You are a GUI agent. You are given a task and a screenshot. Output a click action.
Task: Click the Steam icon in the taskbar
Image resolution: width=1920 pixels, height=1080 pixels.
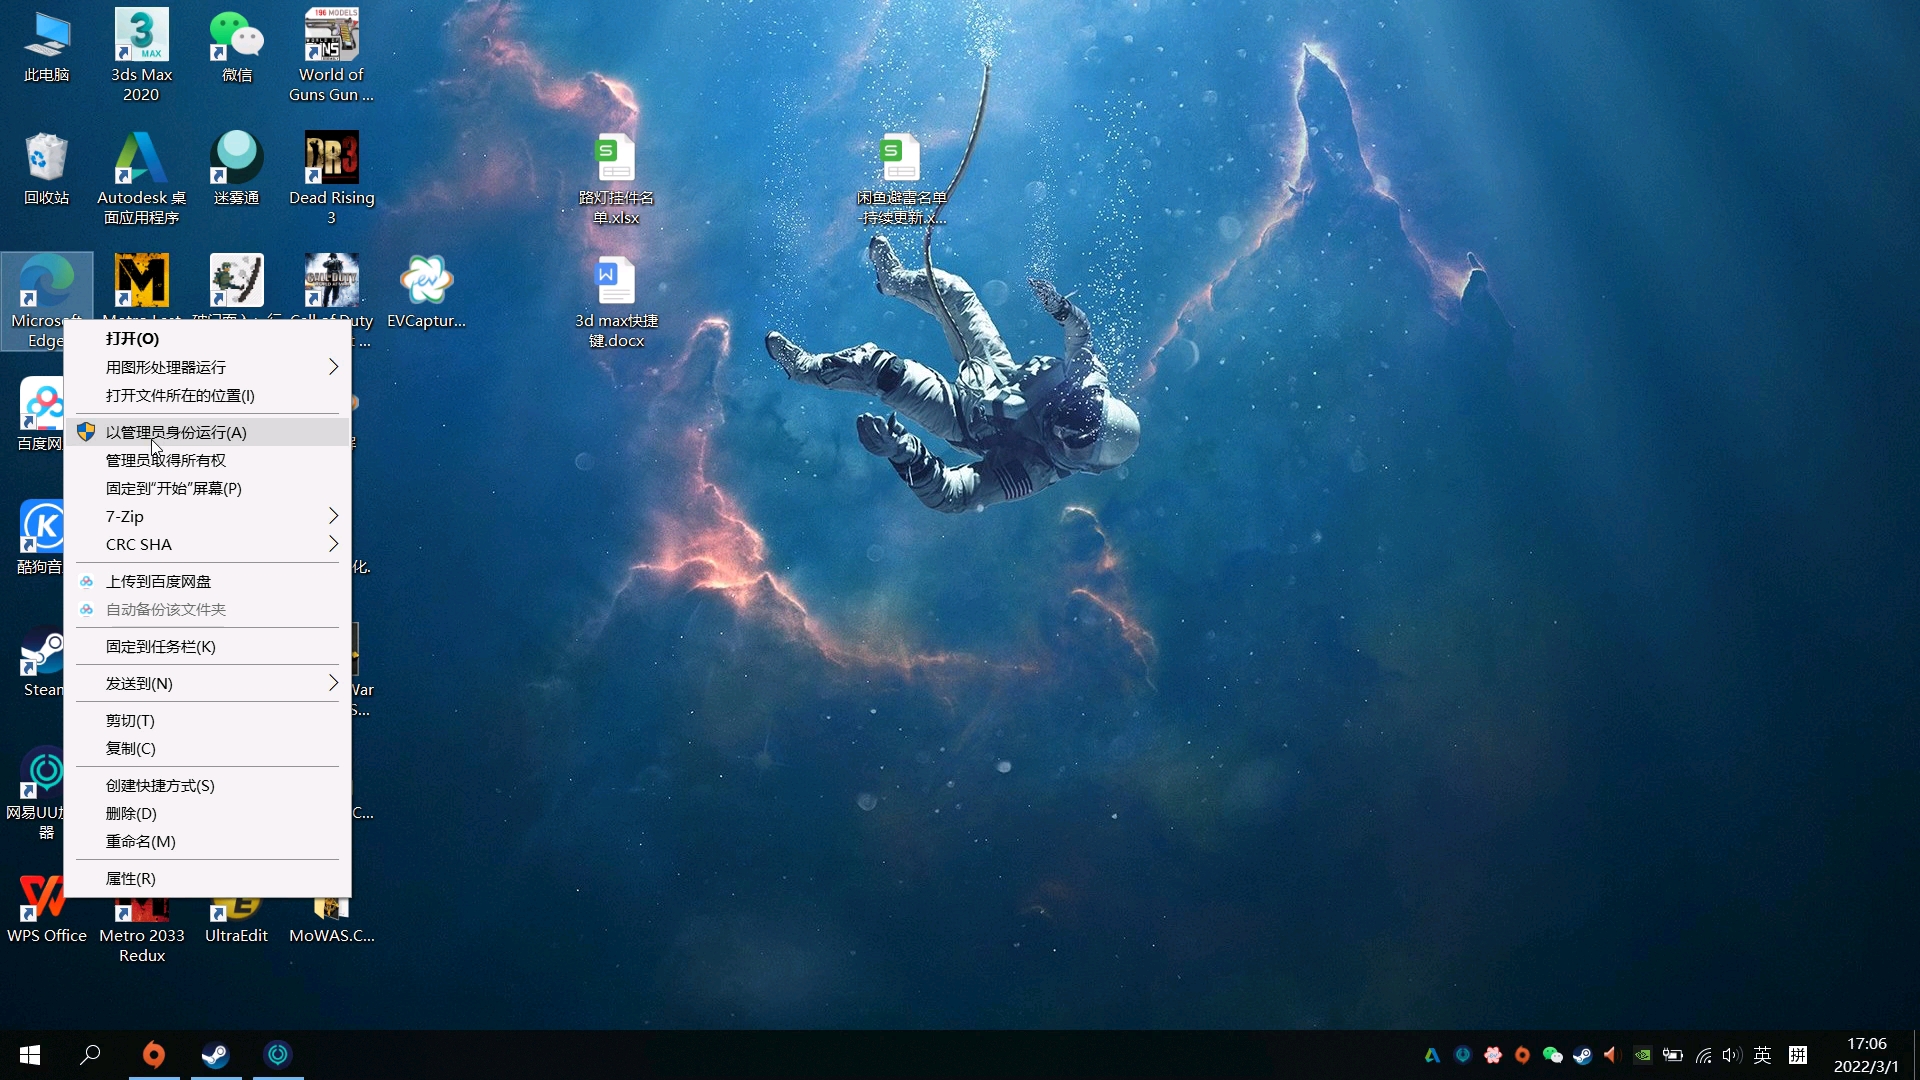click(215, 1054)
